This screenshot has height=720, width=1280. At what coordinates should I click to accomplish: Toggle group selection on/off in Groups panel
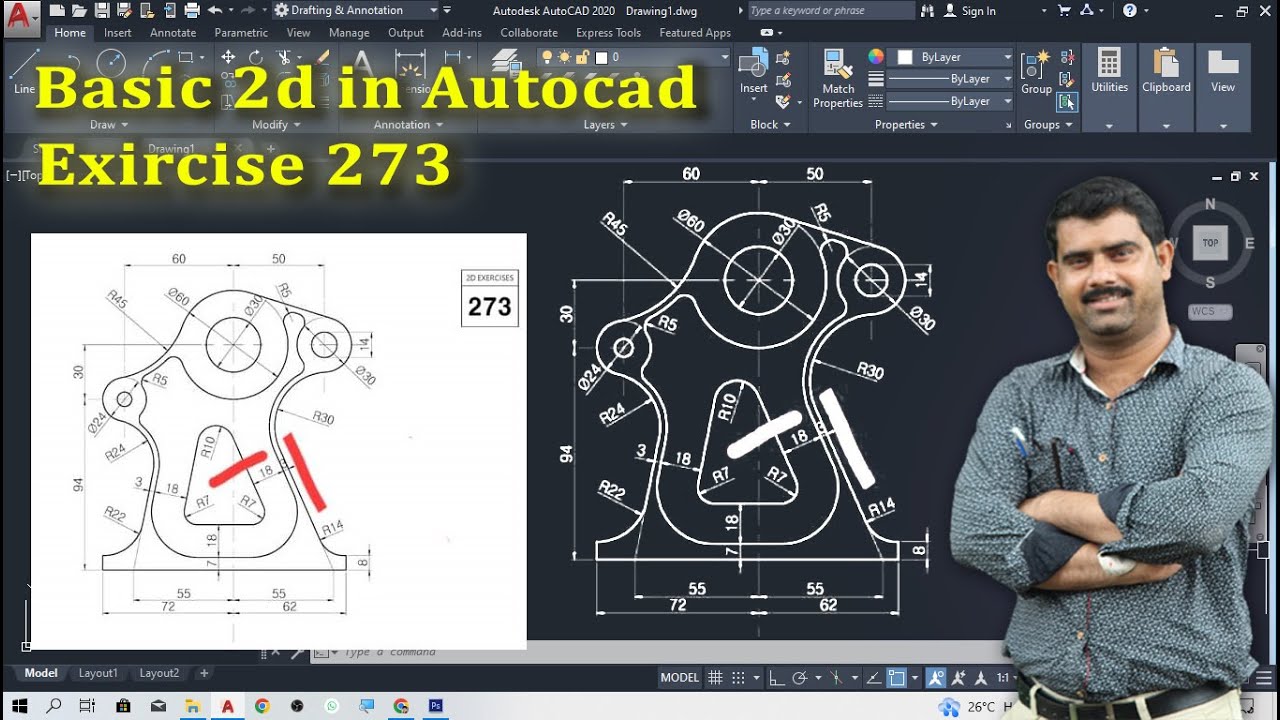pos(1068,101)
